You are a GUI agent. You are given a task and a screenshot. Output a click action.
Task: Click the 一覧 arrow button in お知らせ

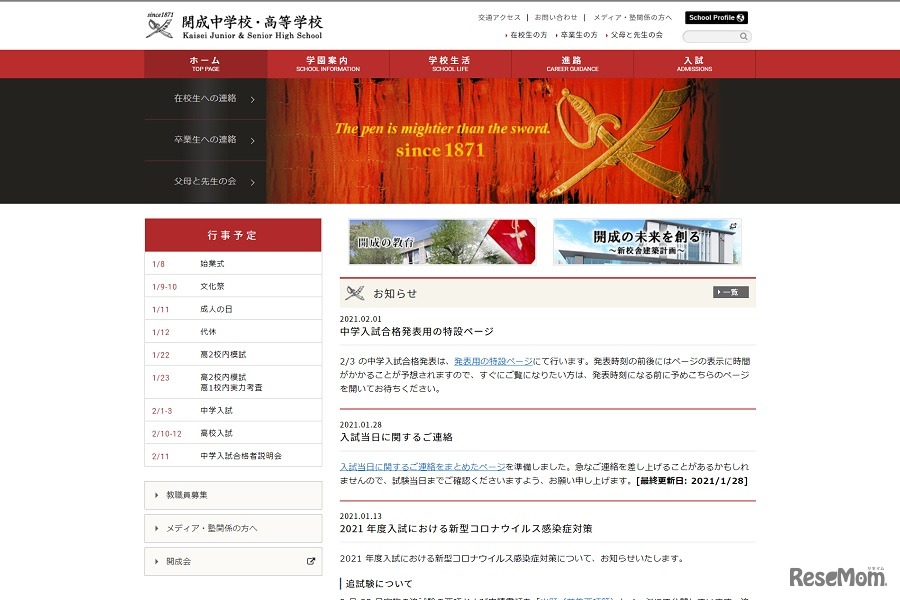pos(729,291)
